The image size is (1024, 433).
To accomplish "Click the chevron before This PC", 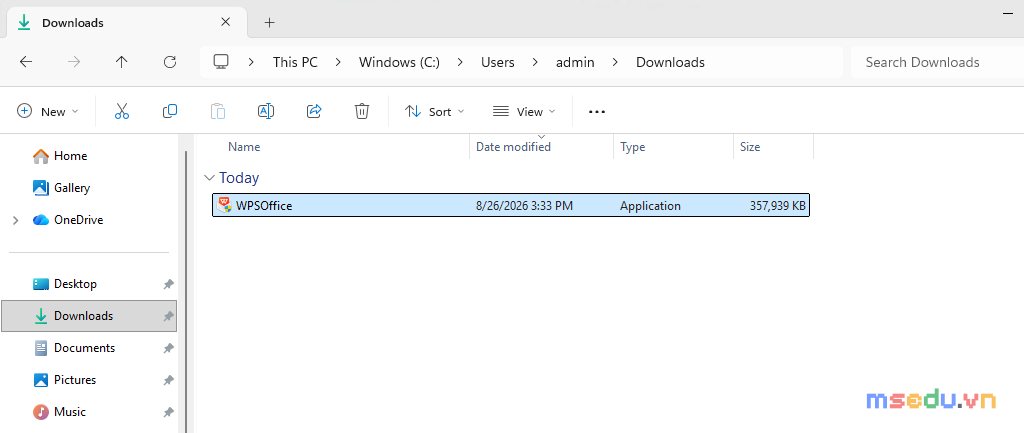I will pyautogui.click(x=251, y=62).
